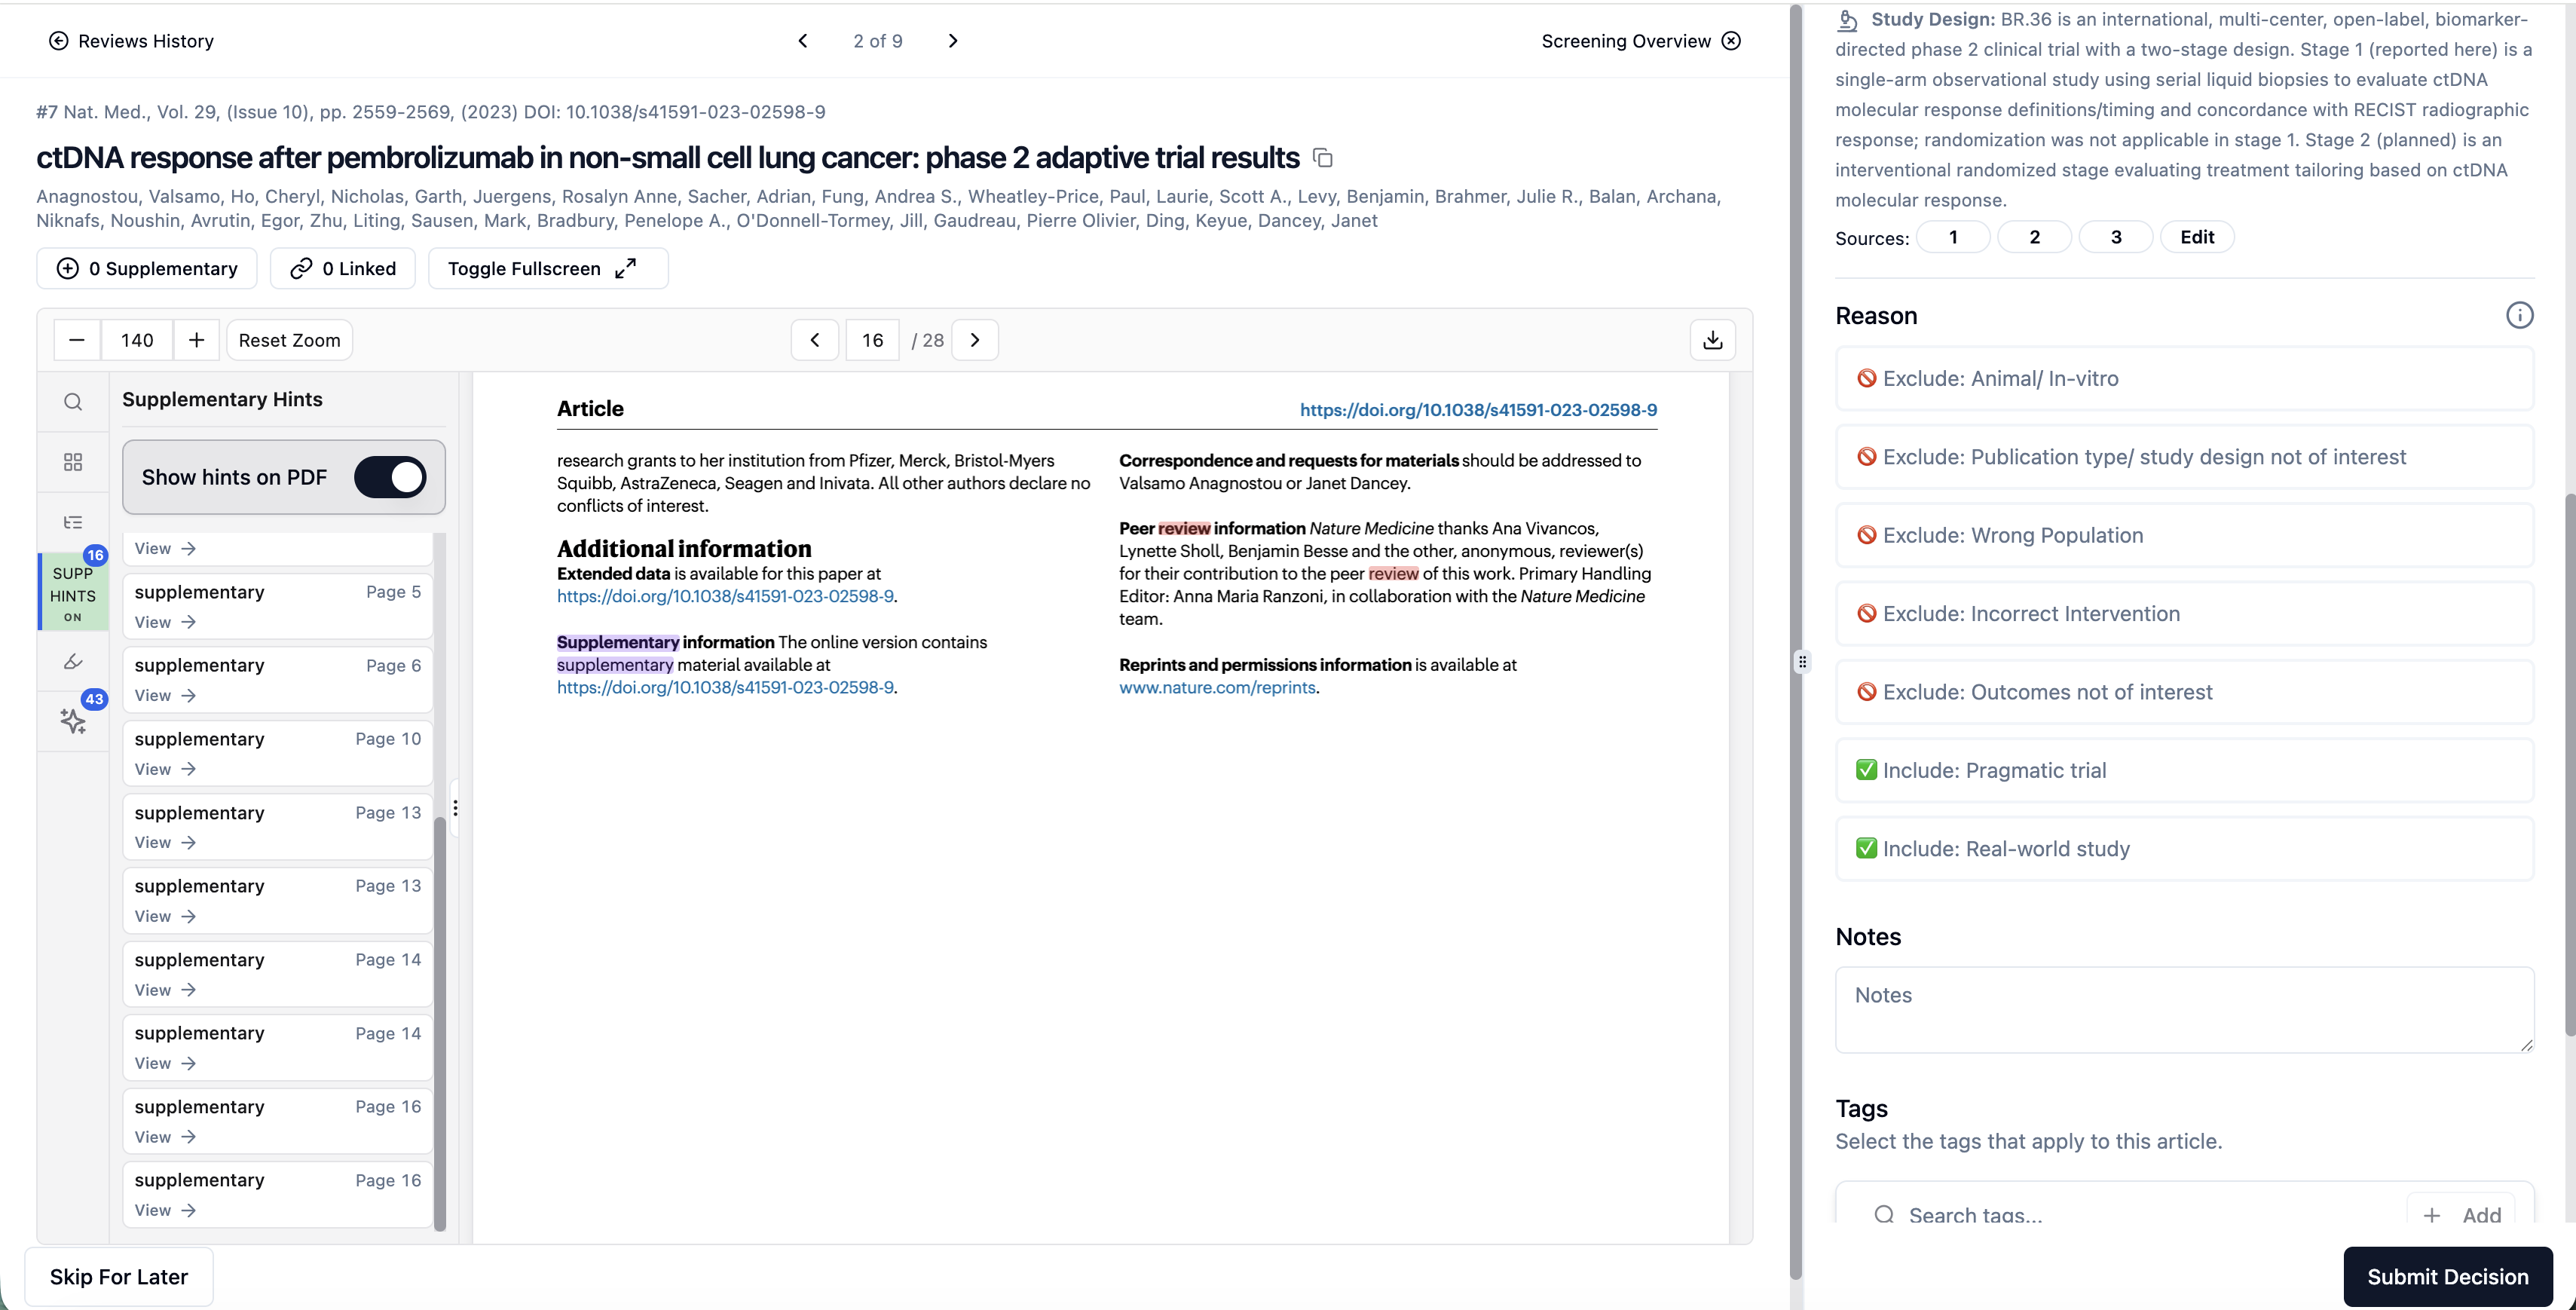Skip For Later
Viewport: 2576px width, 1310px height.
click(x=119, y=1276)
